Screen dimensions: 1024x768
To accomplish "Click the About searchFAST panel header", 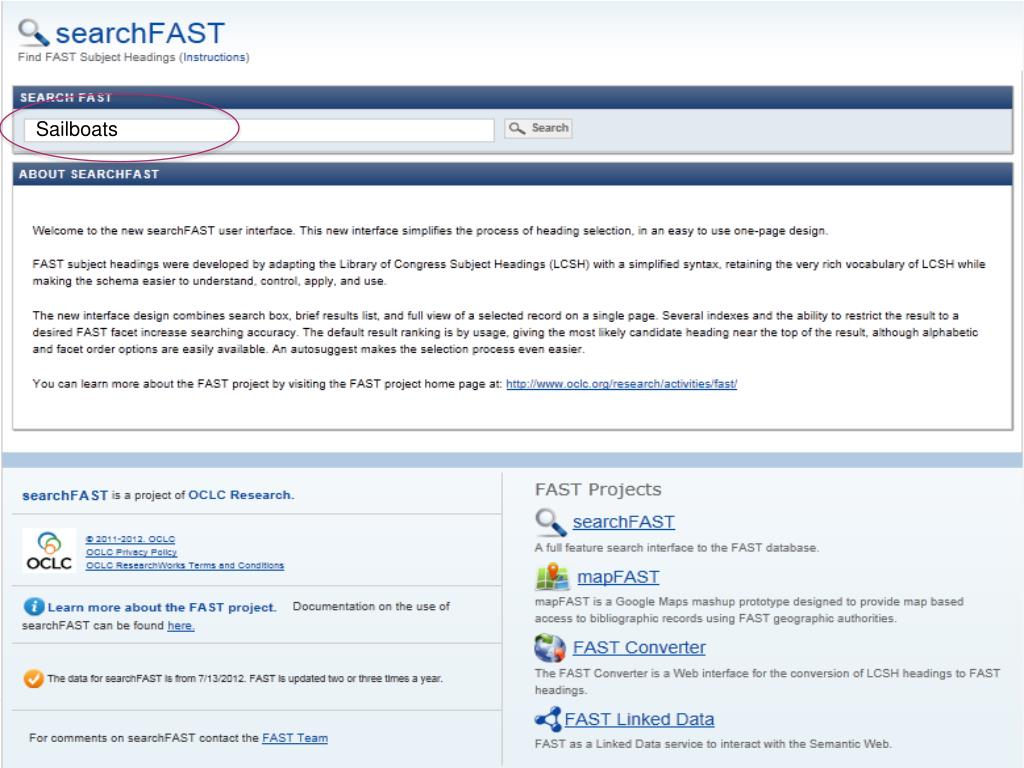I will (x=513, y=174).
